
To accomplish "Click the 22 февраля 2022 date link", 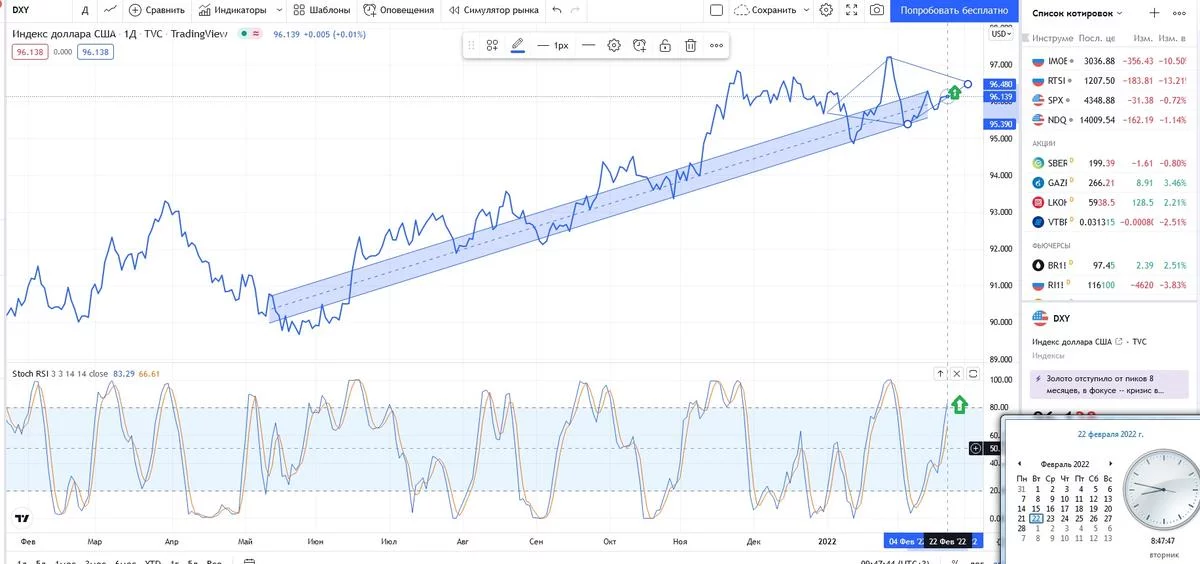I will [1109, 435].
